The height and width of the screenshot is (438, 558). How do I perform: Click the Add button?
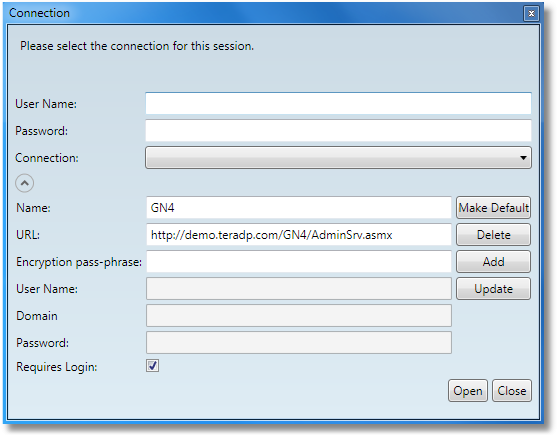[x=493, y=262]
